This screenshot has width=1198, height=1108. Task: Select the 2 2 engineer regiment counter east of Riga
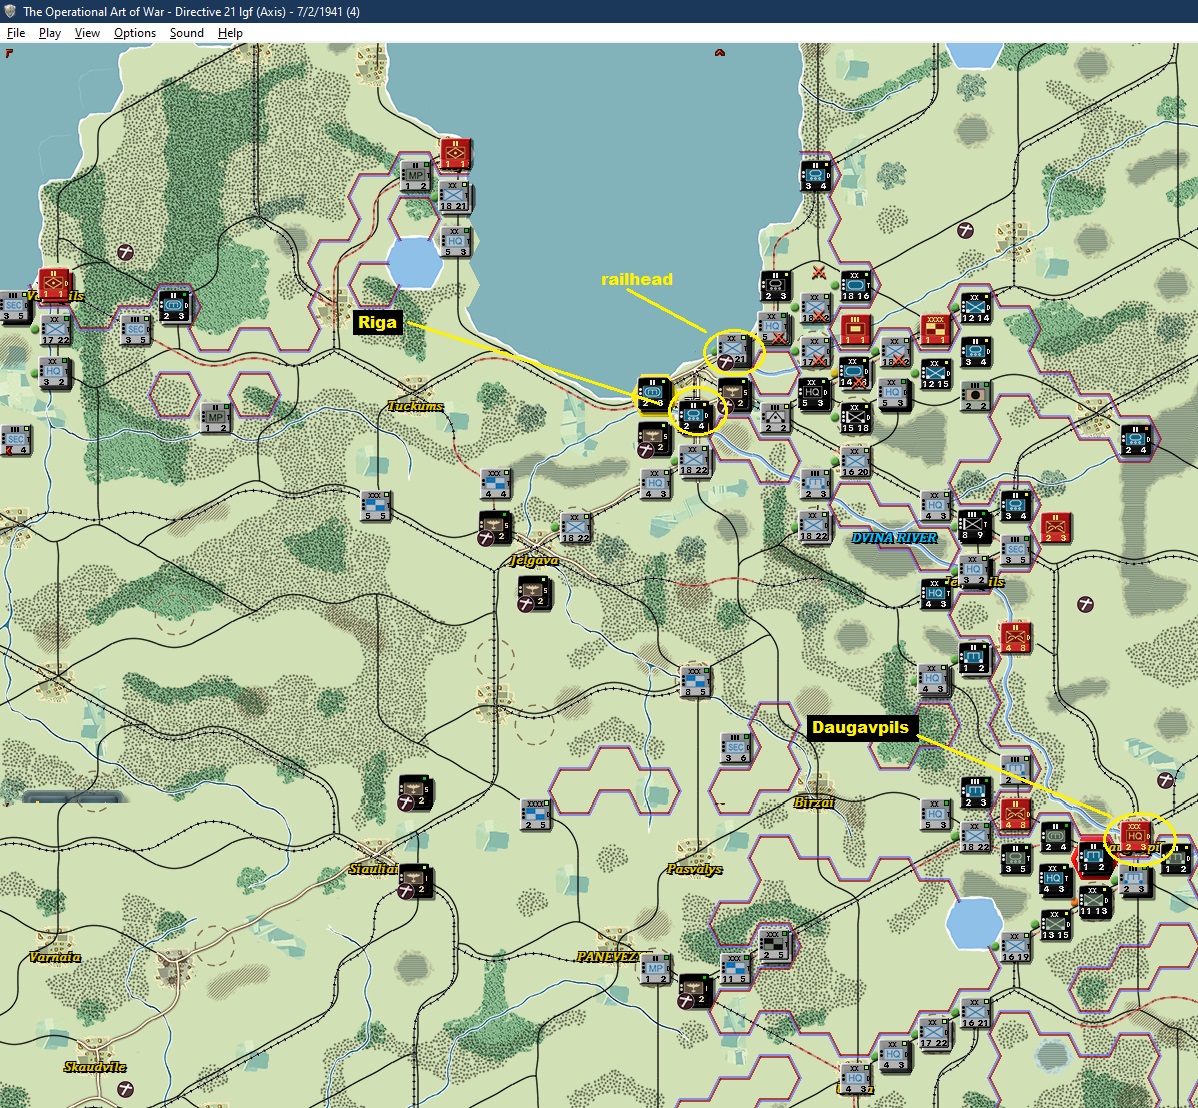[776, 418]
